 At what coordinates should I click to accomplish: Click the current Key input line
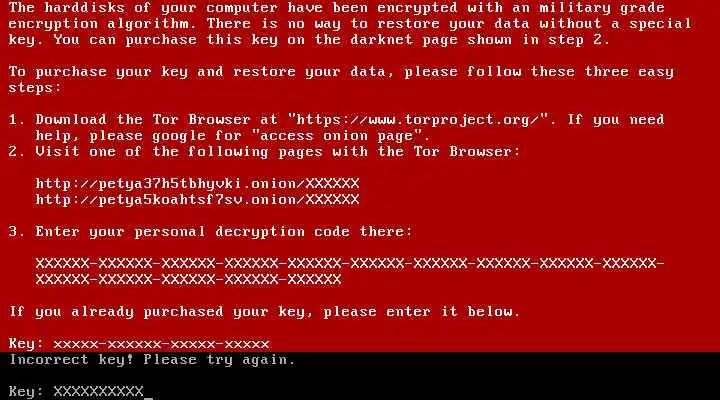81,391
